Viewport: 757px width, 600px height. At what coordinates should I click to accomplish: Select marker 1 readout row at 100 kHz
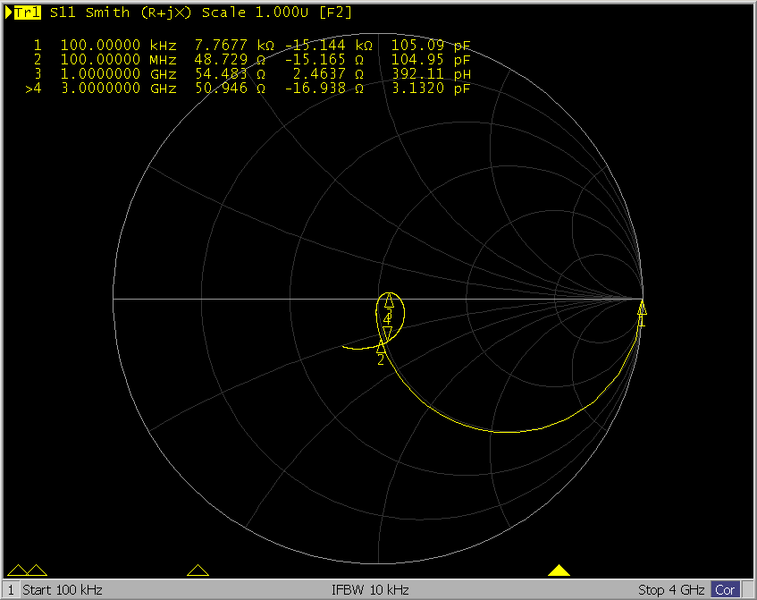[x=250, y=46]
